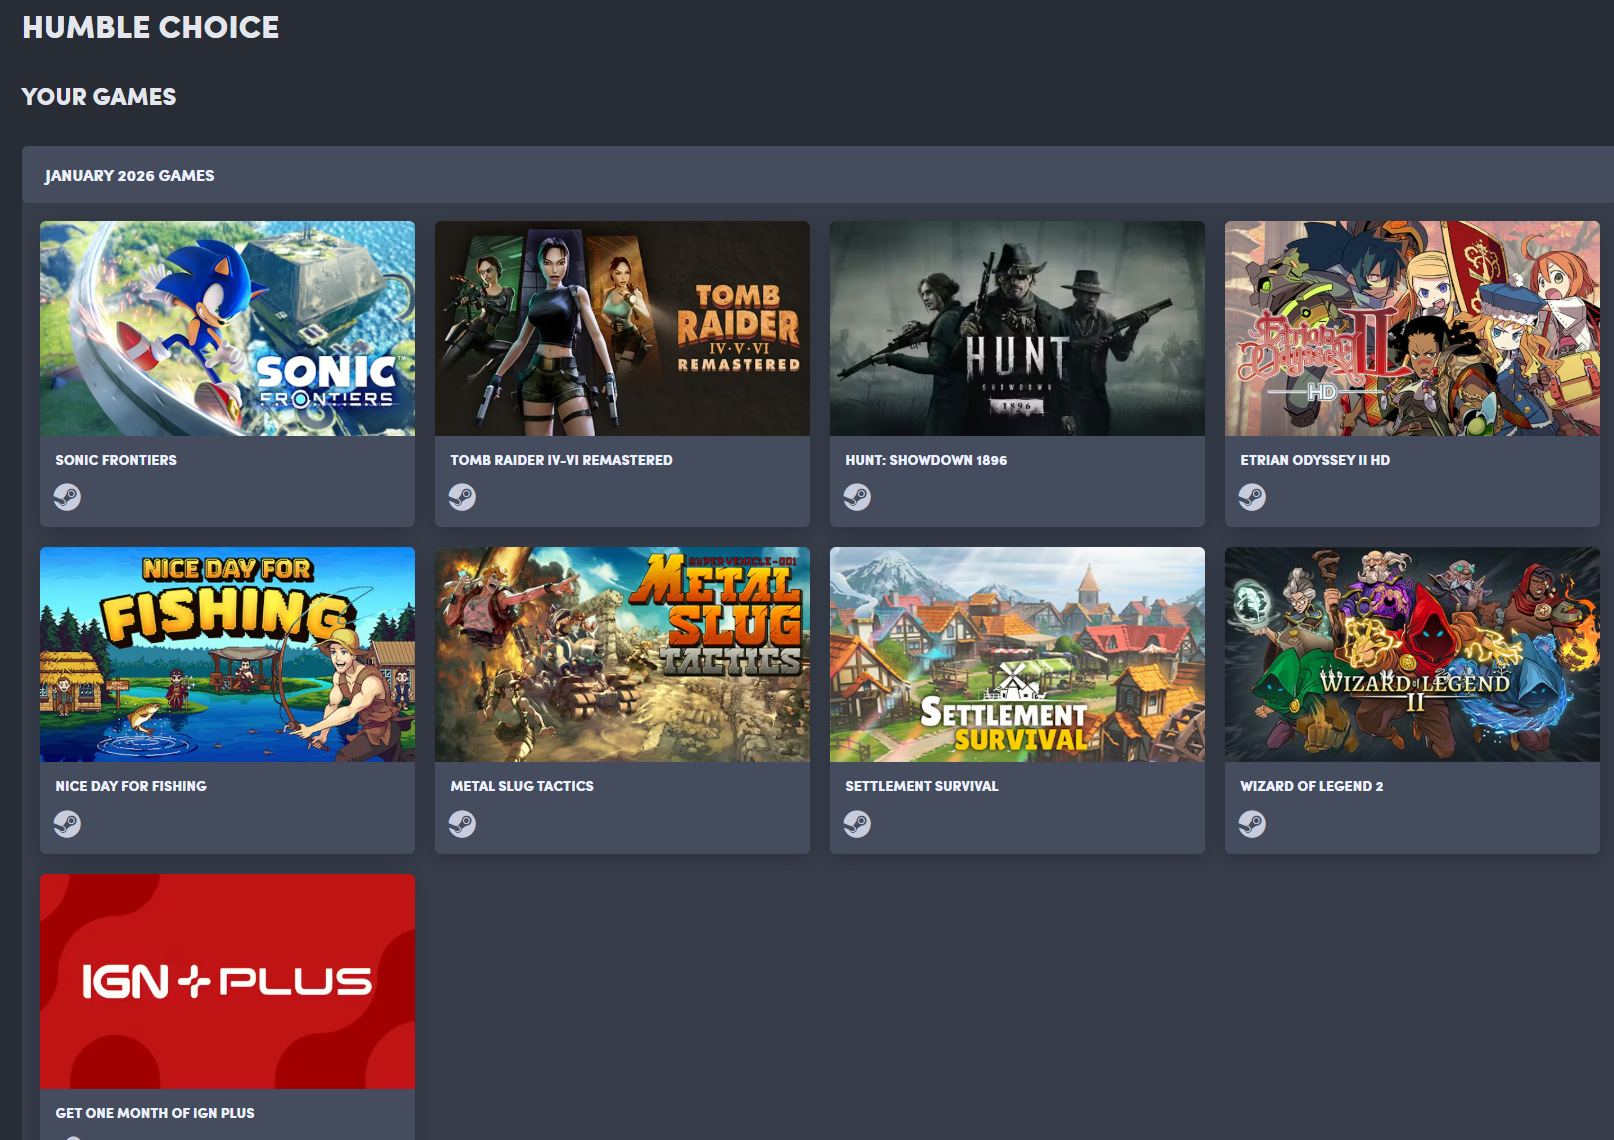Click Steam icon under Etrian Odyssey II HD

coord(1252,497)
